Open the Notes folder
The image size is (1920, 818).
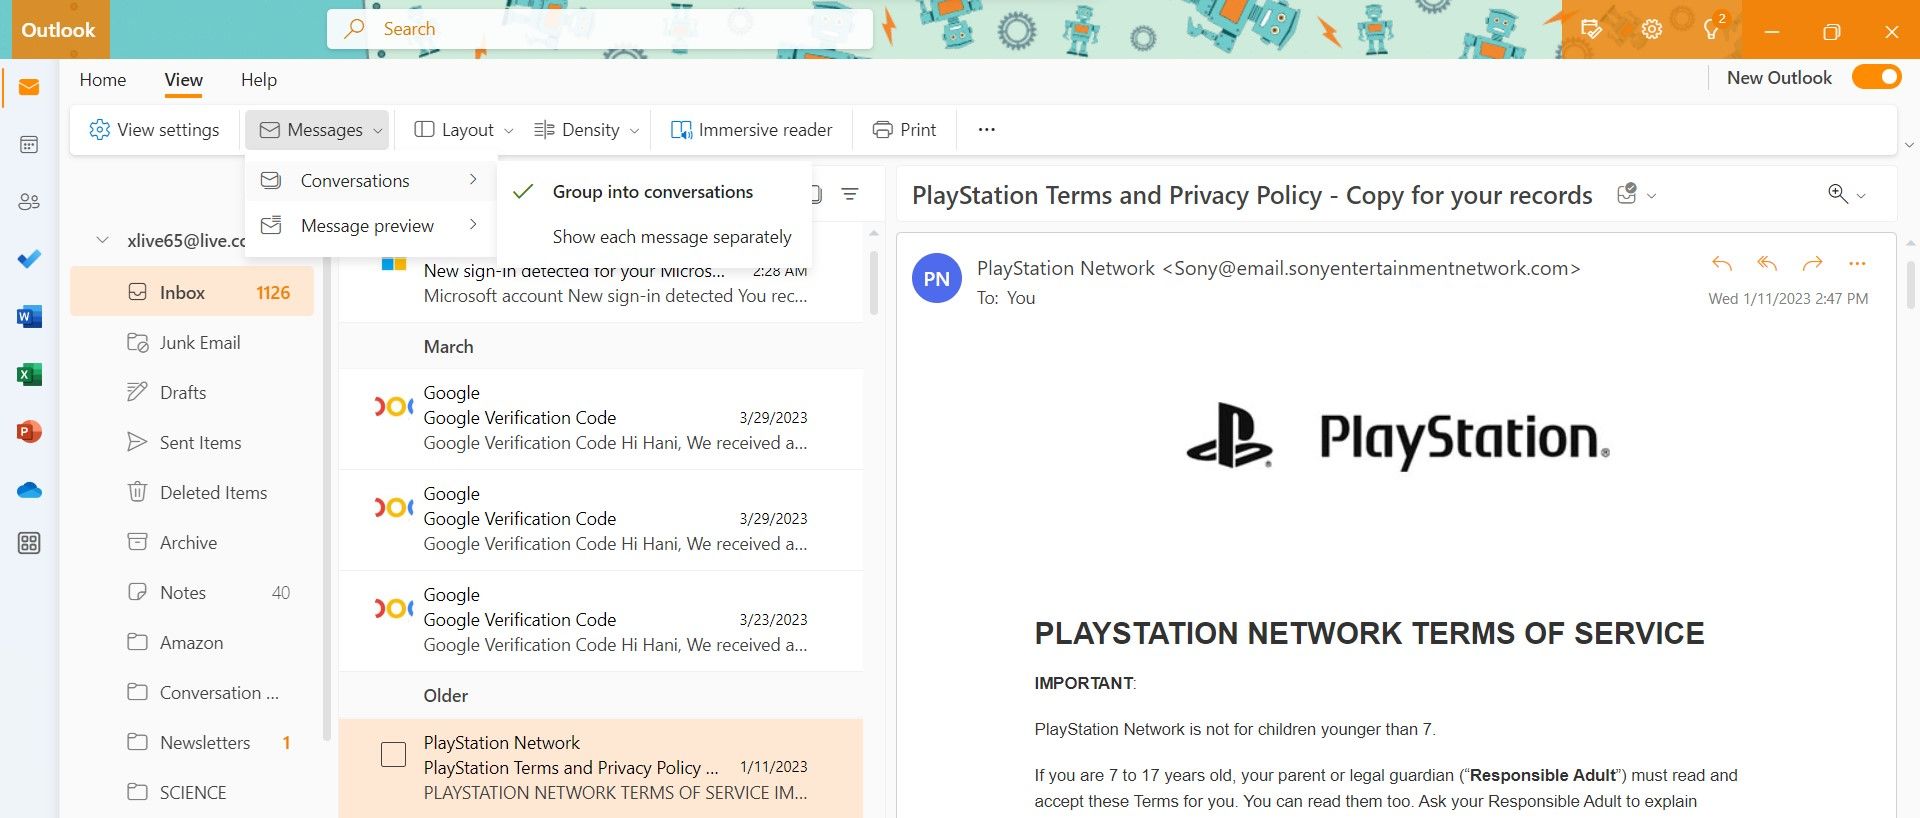pos(192,593)
